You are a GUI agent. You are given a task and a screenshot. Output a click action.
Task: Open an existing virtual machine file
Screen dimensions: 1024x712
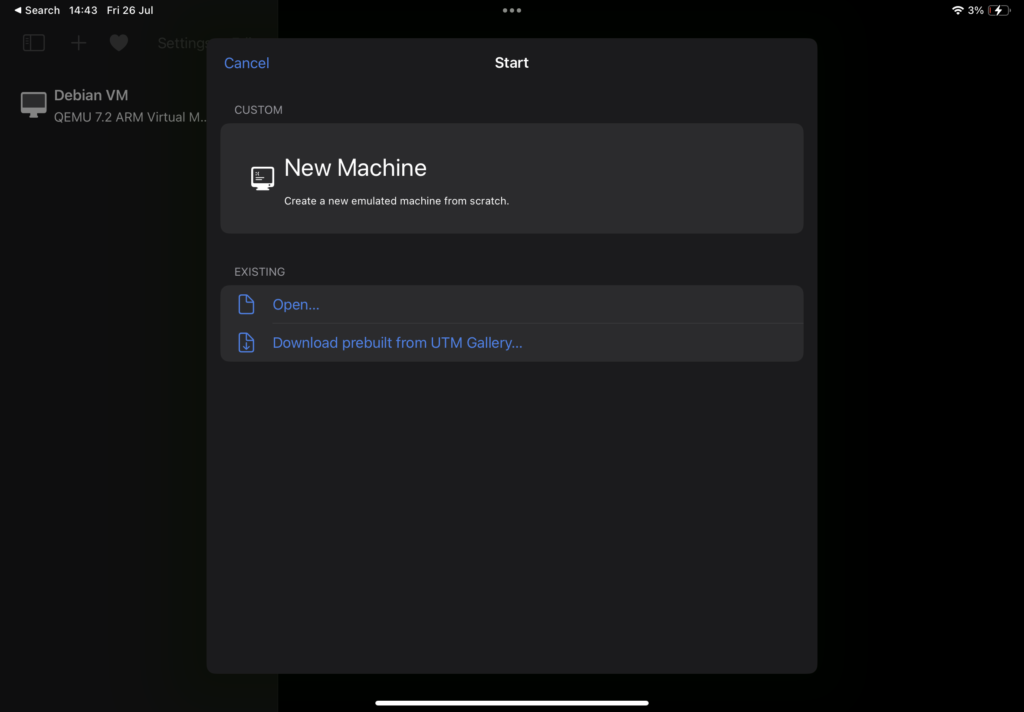point(296,305)
